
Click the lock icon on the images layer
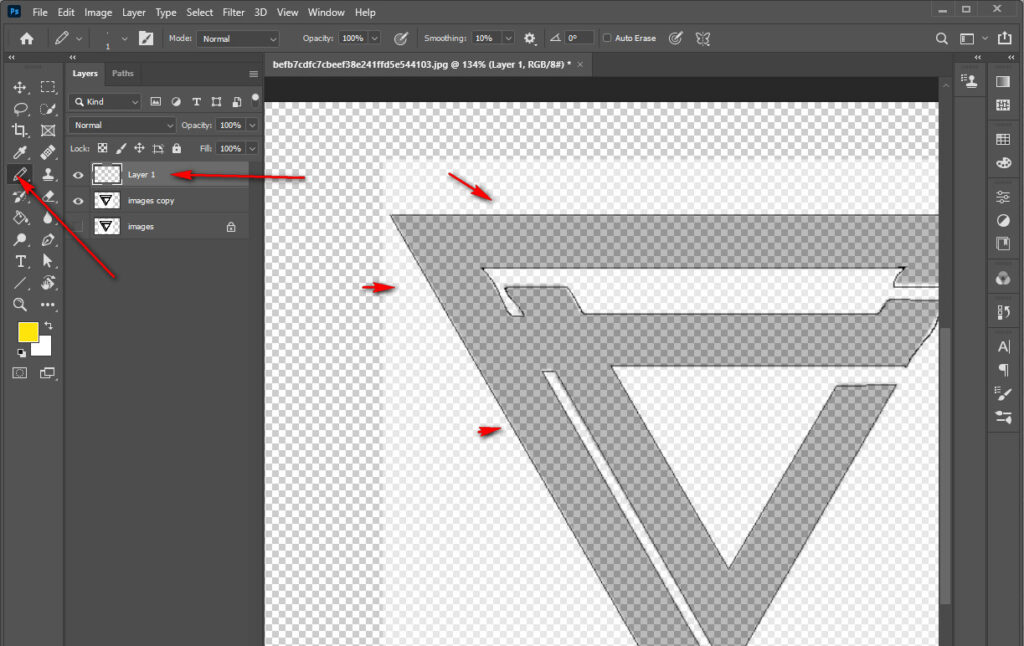(231, 226)
